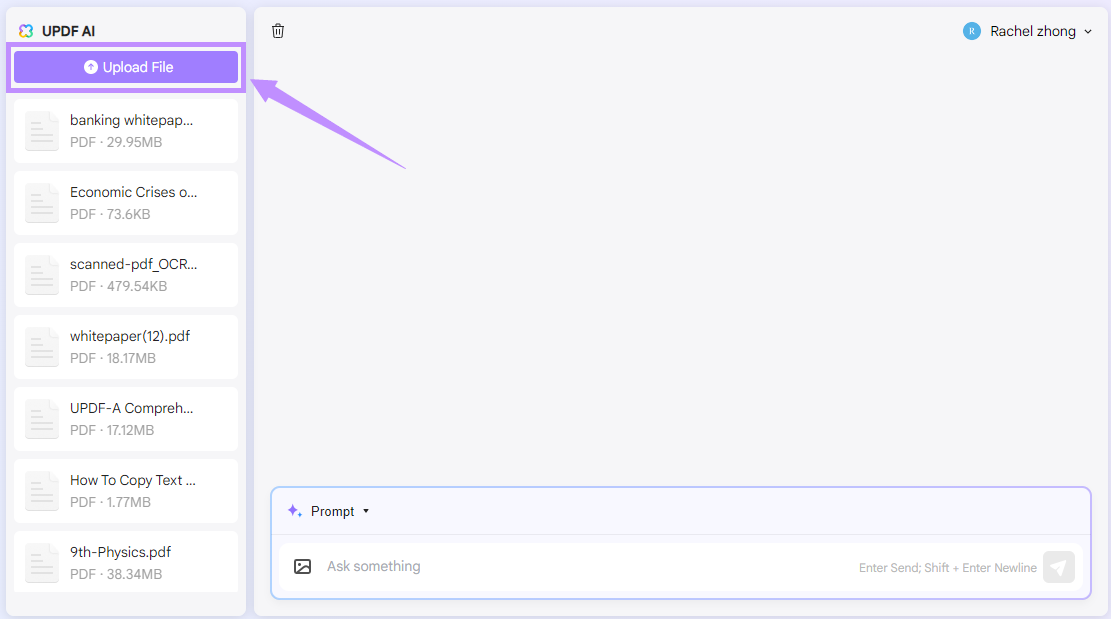Click the Prompt sparkle icon
Viewport: 1111px width, 619px height.
point(295,511)
